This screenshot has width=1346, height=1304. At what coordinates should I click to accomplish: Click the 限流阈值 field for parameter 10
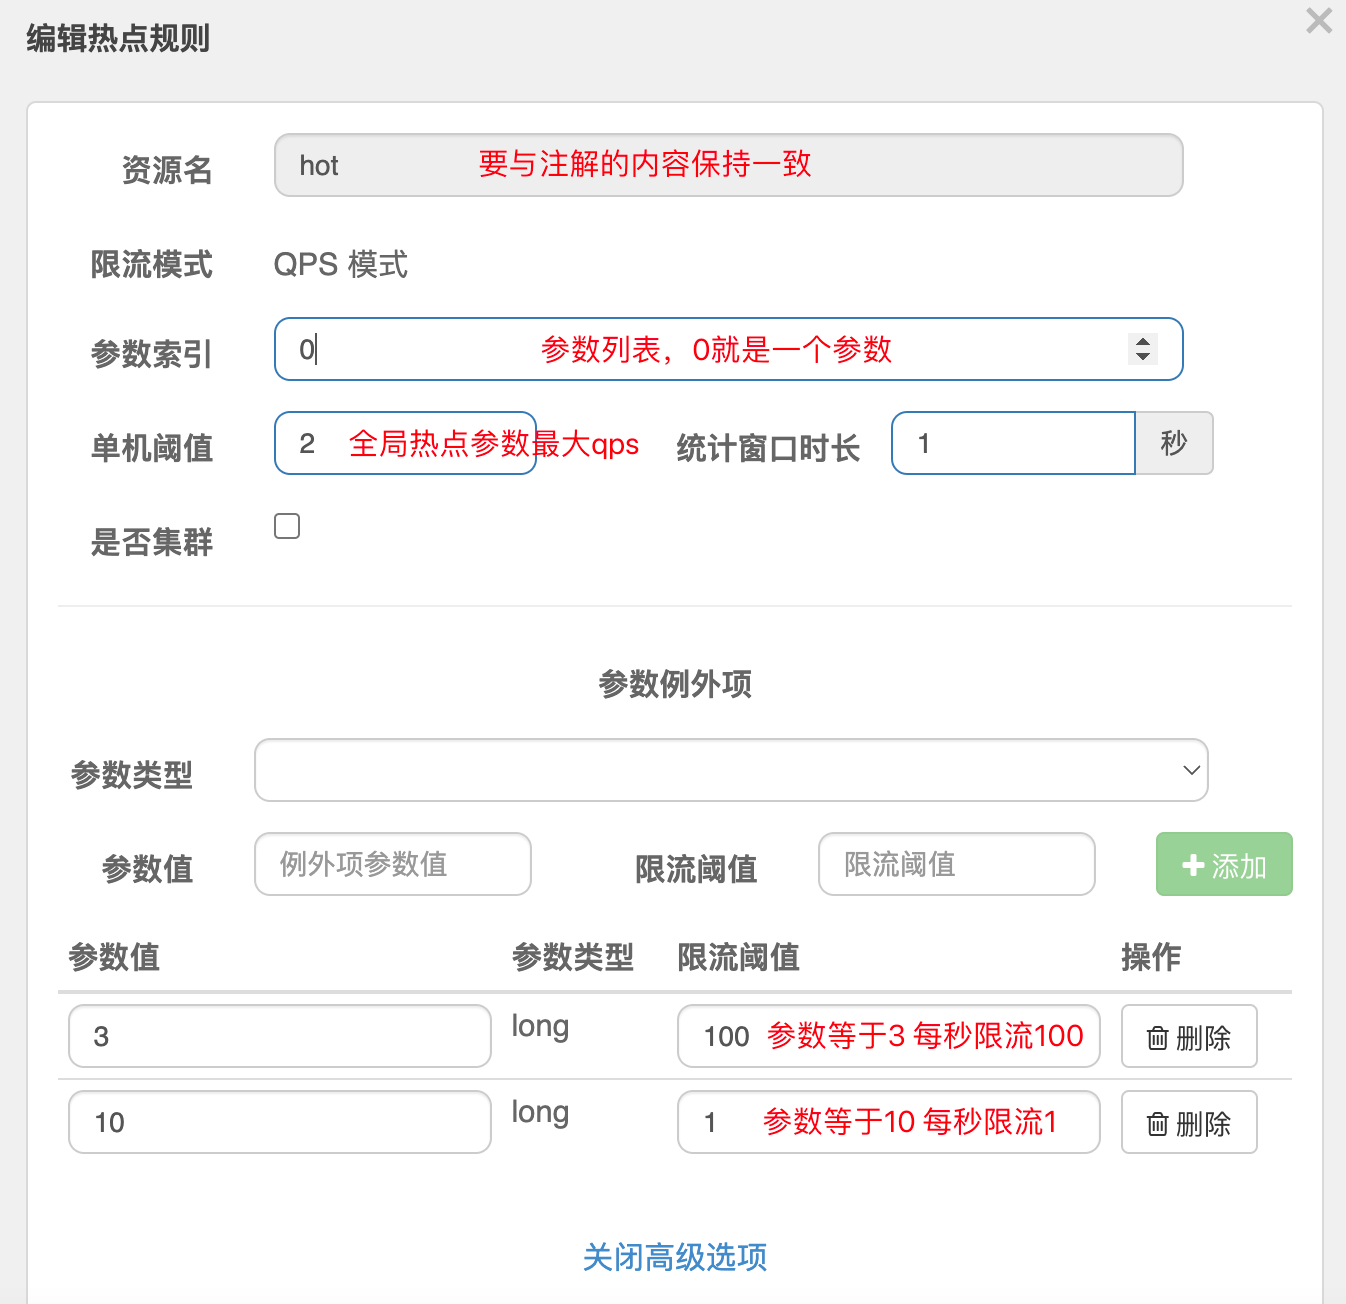pos(888,1122)
